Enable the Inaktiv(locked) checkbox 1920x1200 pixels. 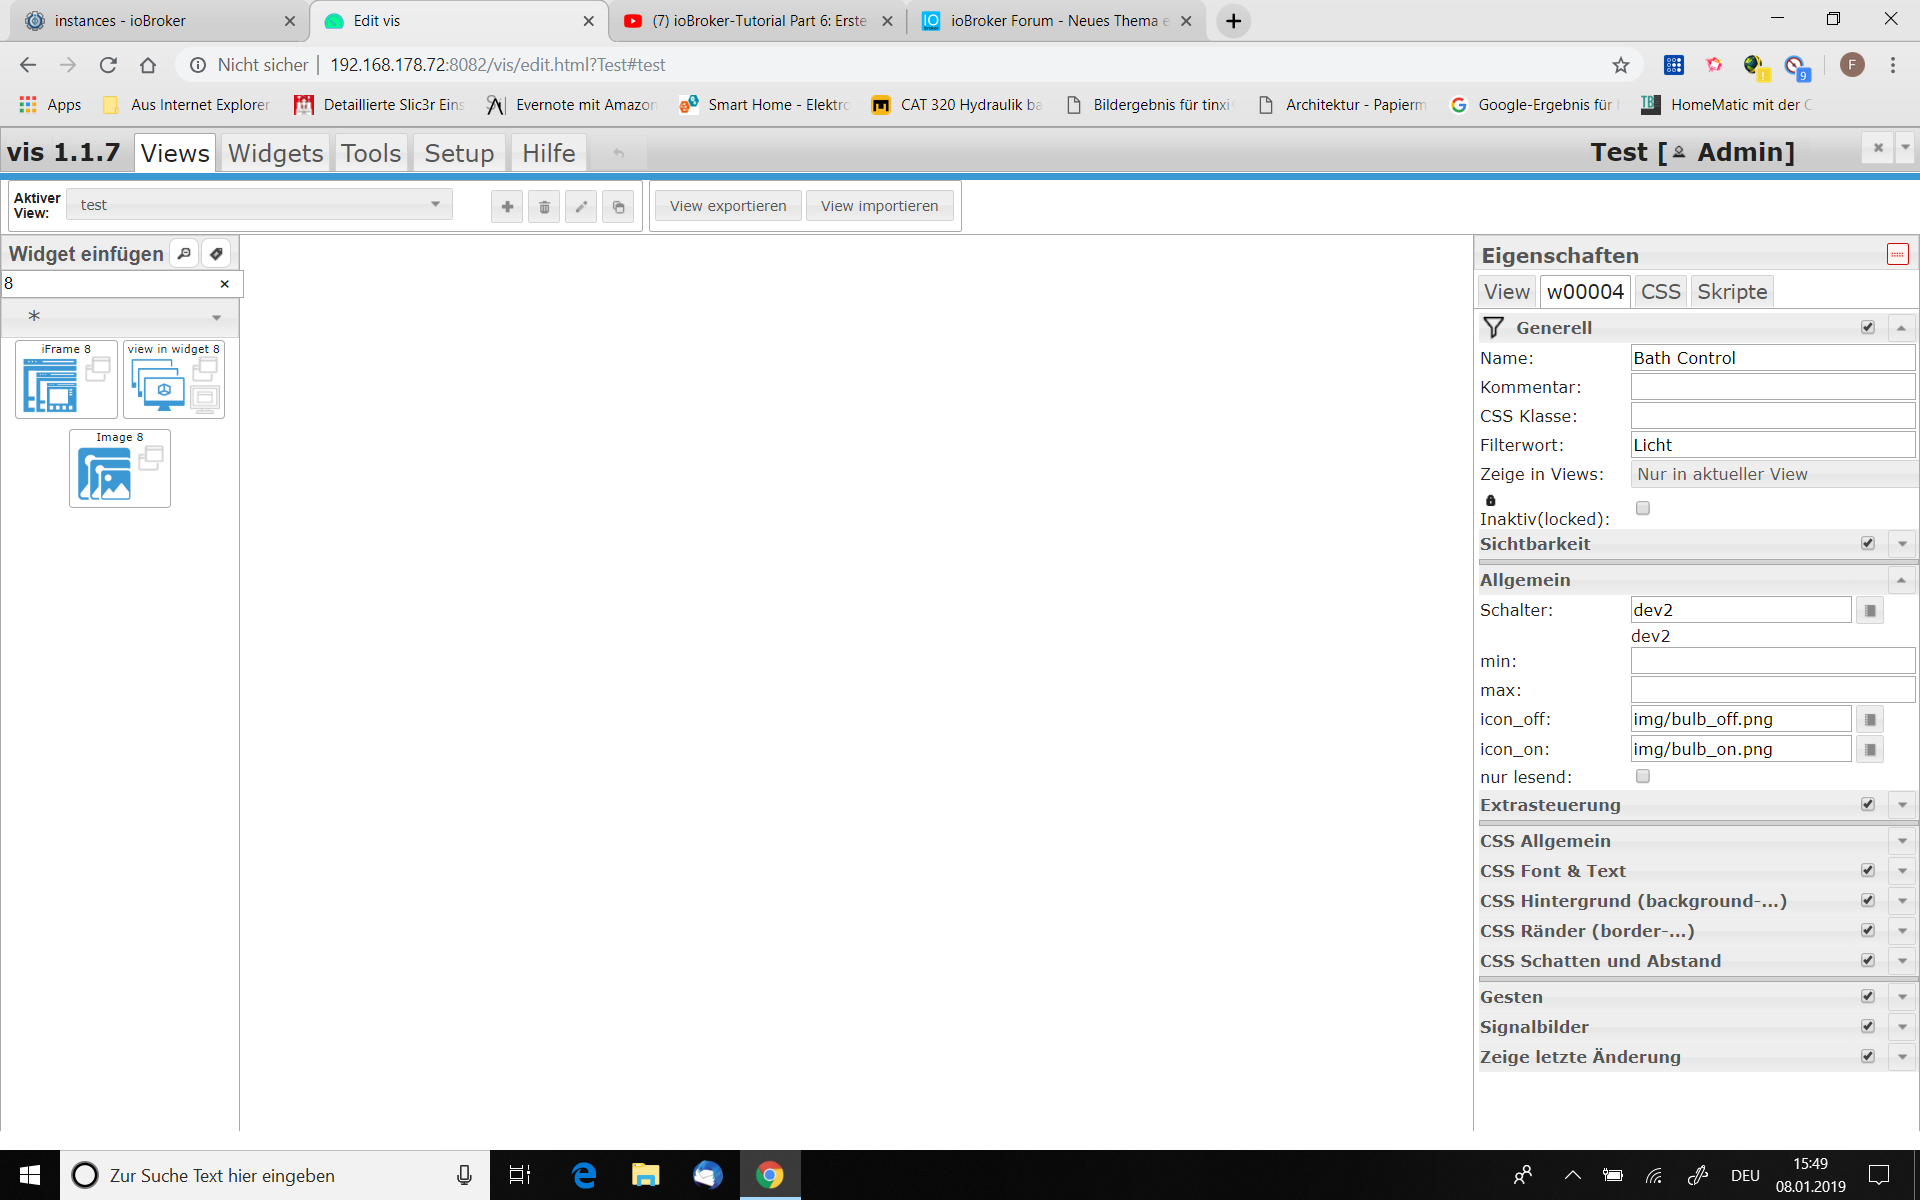[1642, 508]
